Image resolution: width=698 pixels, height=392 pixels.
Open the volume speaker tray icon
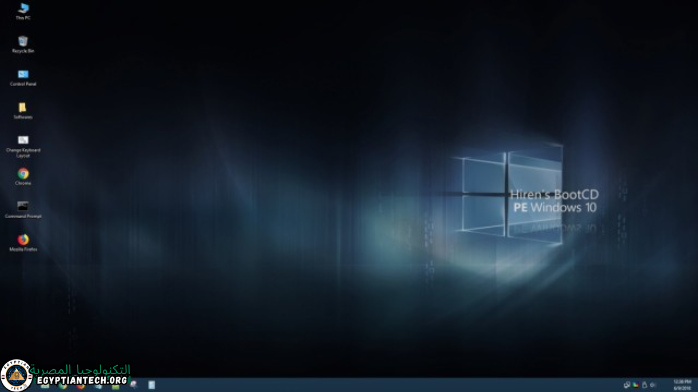[653, 385]
